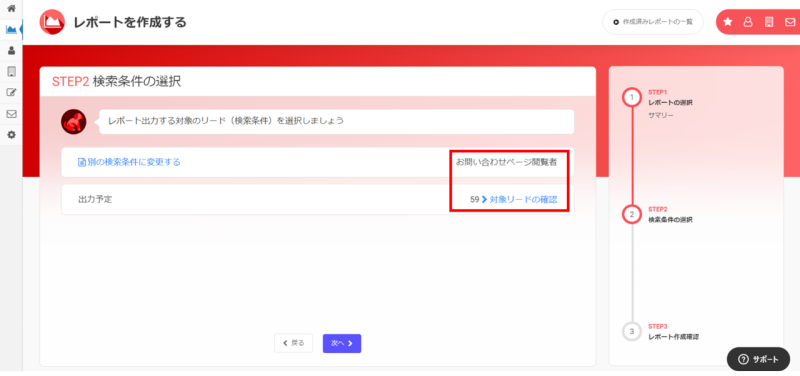Open the mail icon in header
800x376 pixels.
[x=790, y=22]
